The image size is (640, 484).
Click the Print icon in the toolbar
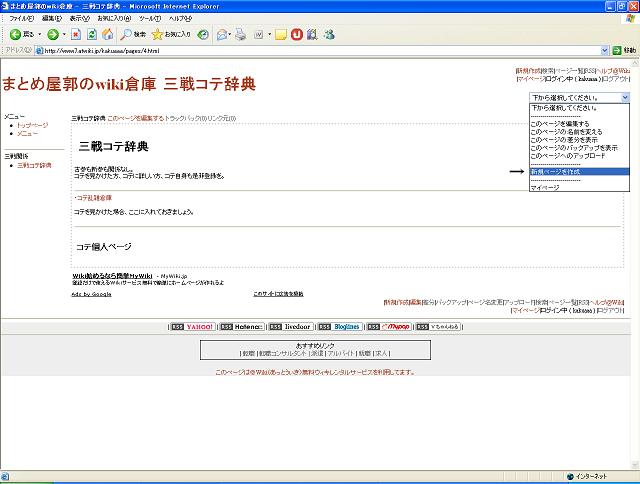click(240, 34)
